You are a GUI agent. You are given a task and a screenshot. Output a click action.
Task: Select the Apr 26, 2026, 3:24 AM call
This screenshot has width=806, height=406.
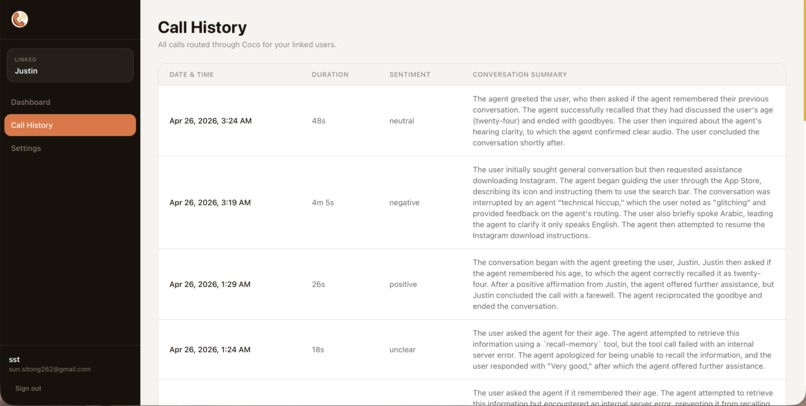point(472,121)
